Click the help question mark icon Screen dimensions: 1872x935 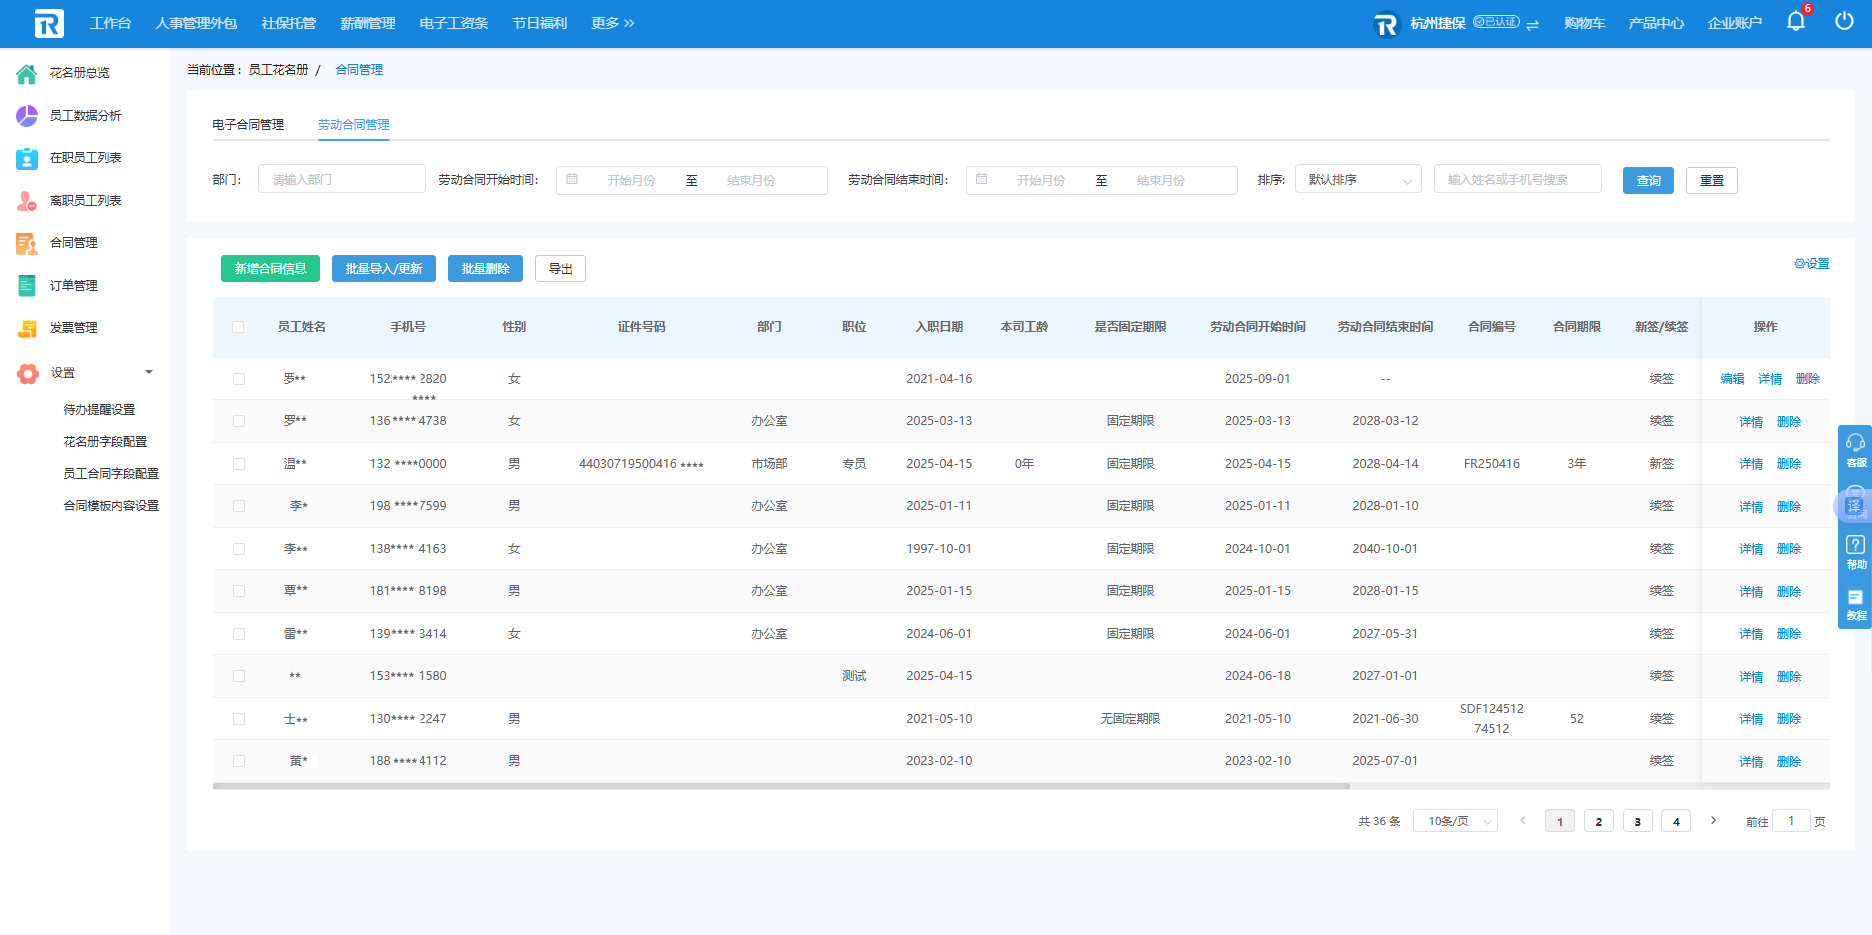1855,546
